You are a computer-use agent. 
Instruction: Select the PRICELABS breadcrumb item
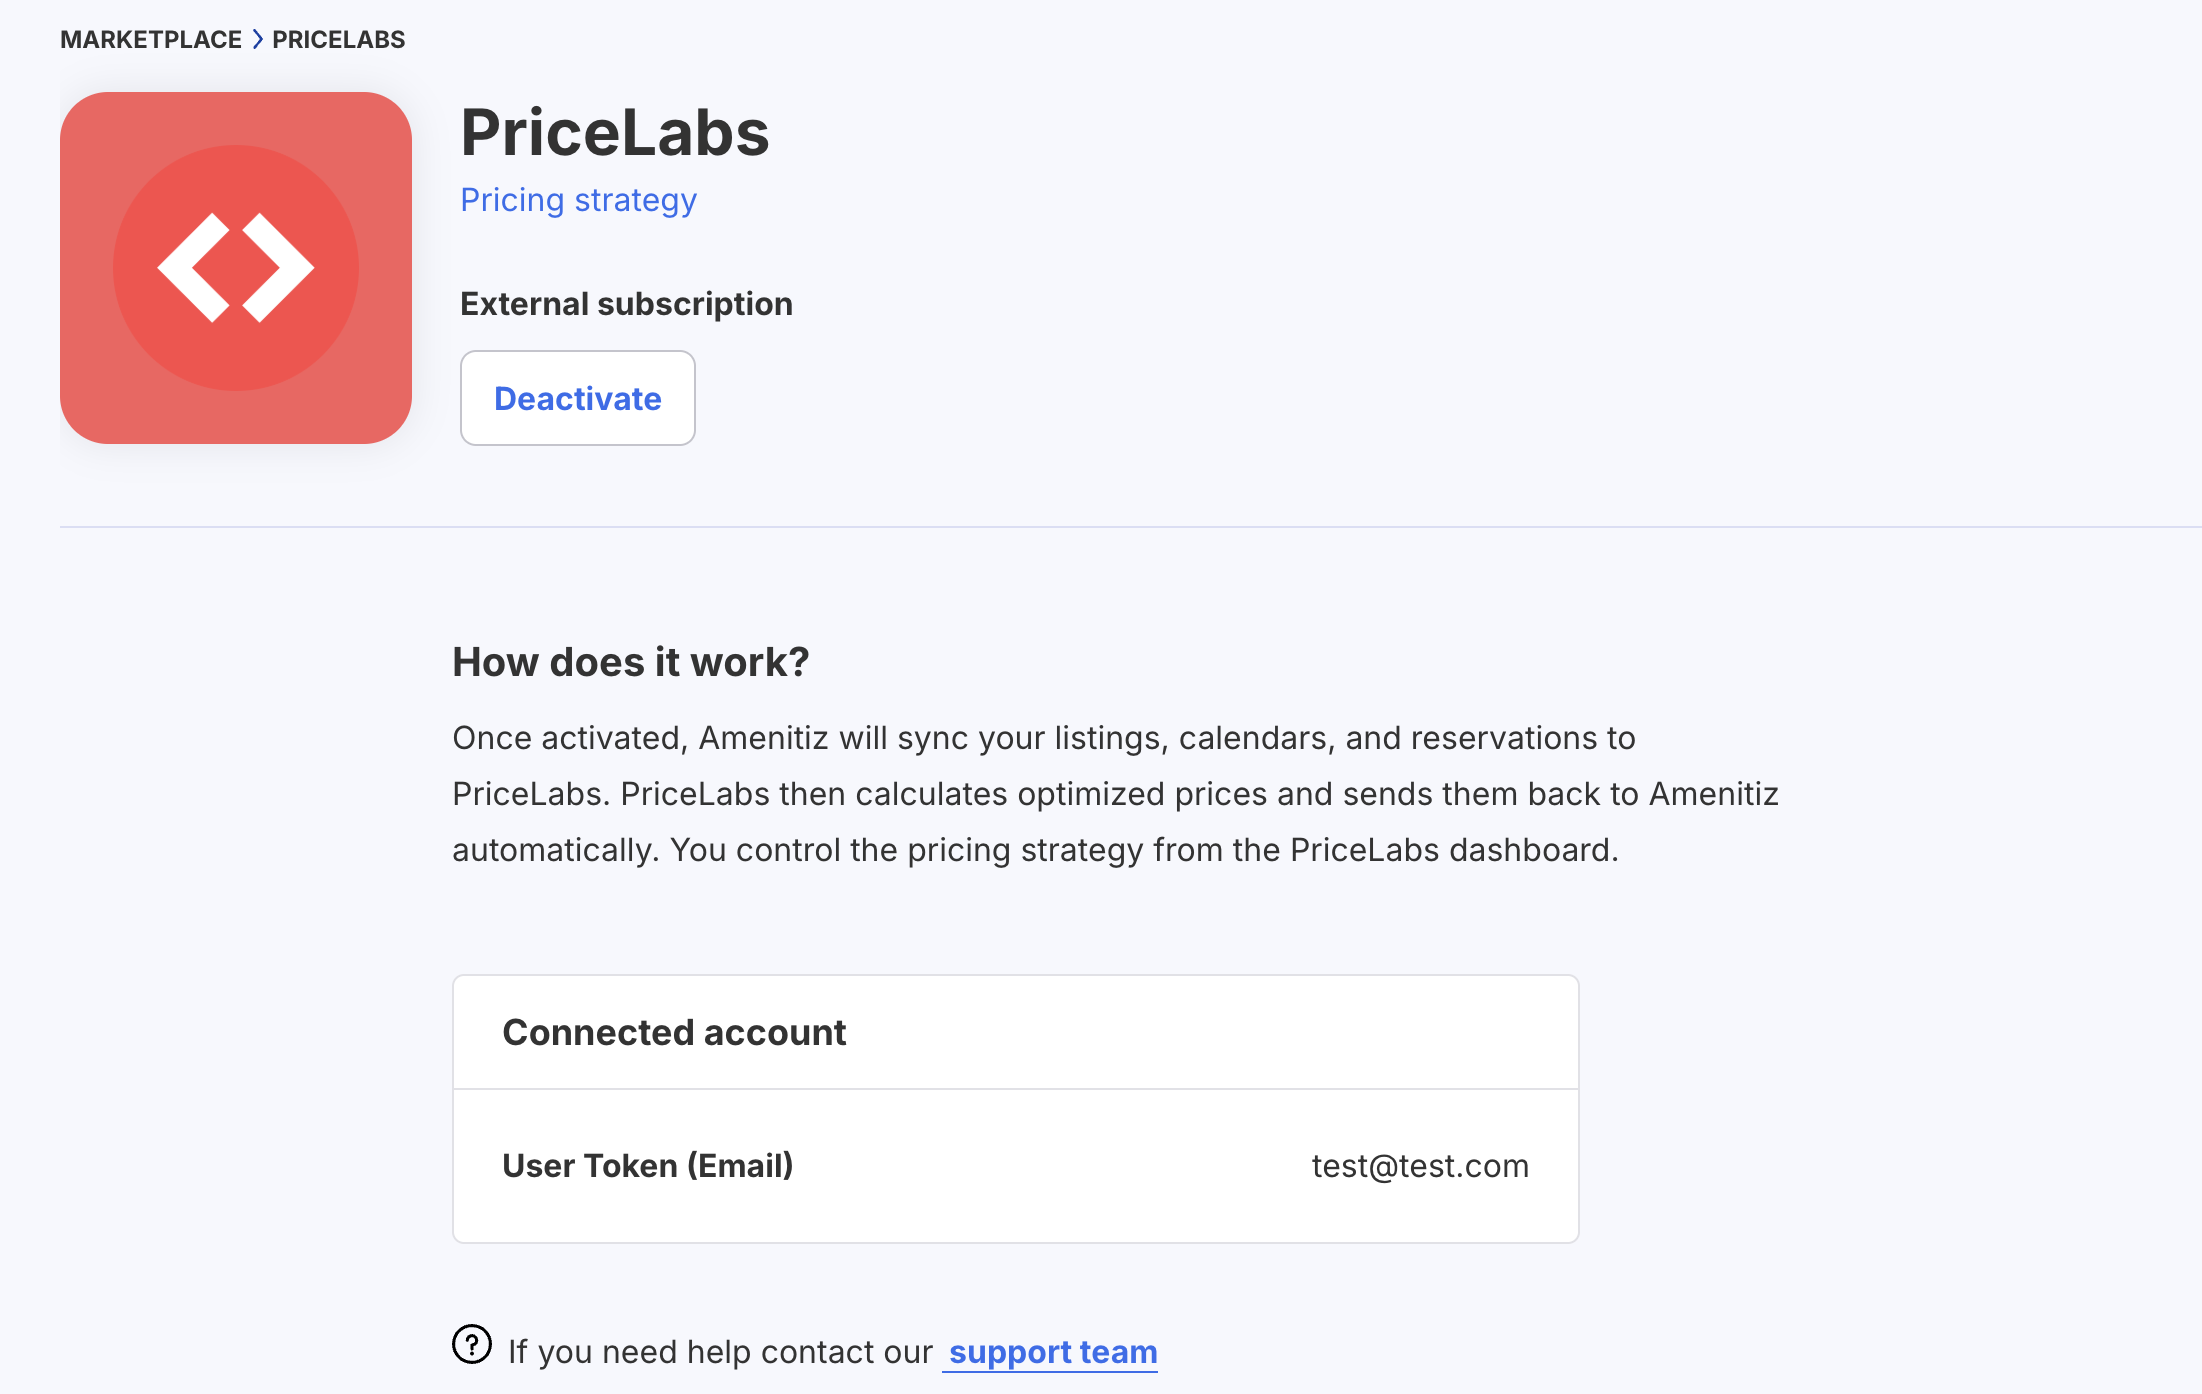338,40
